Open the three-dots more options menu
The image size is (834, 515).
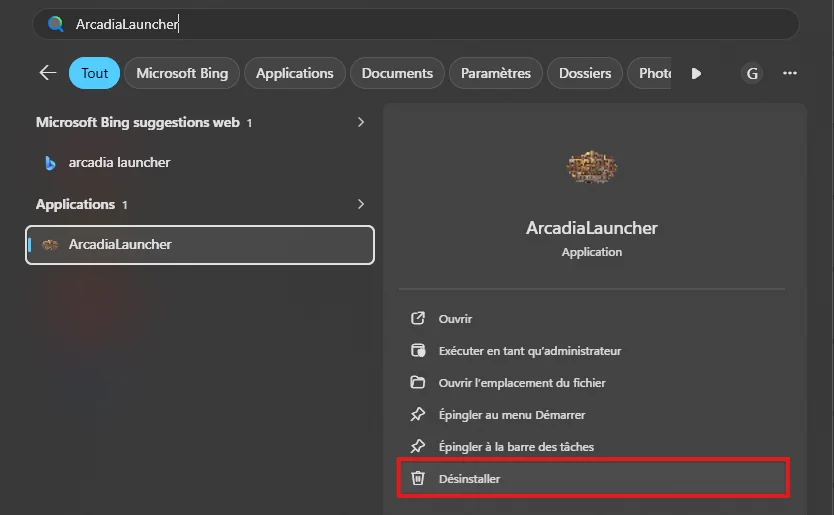(x=790, y=73)
